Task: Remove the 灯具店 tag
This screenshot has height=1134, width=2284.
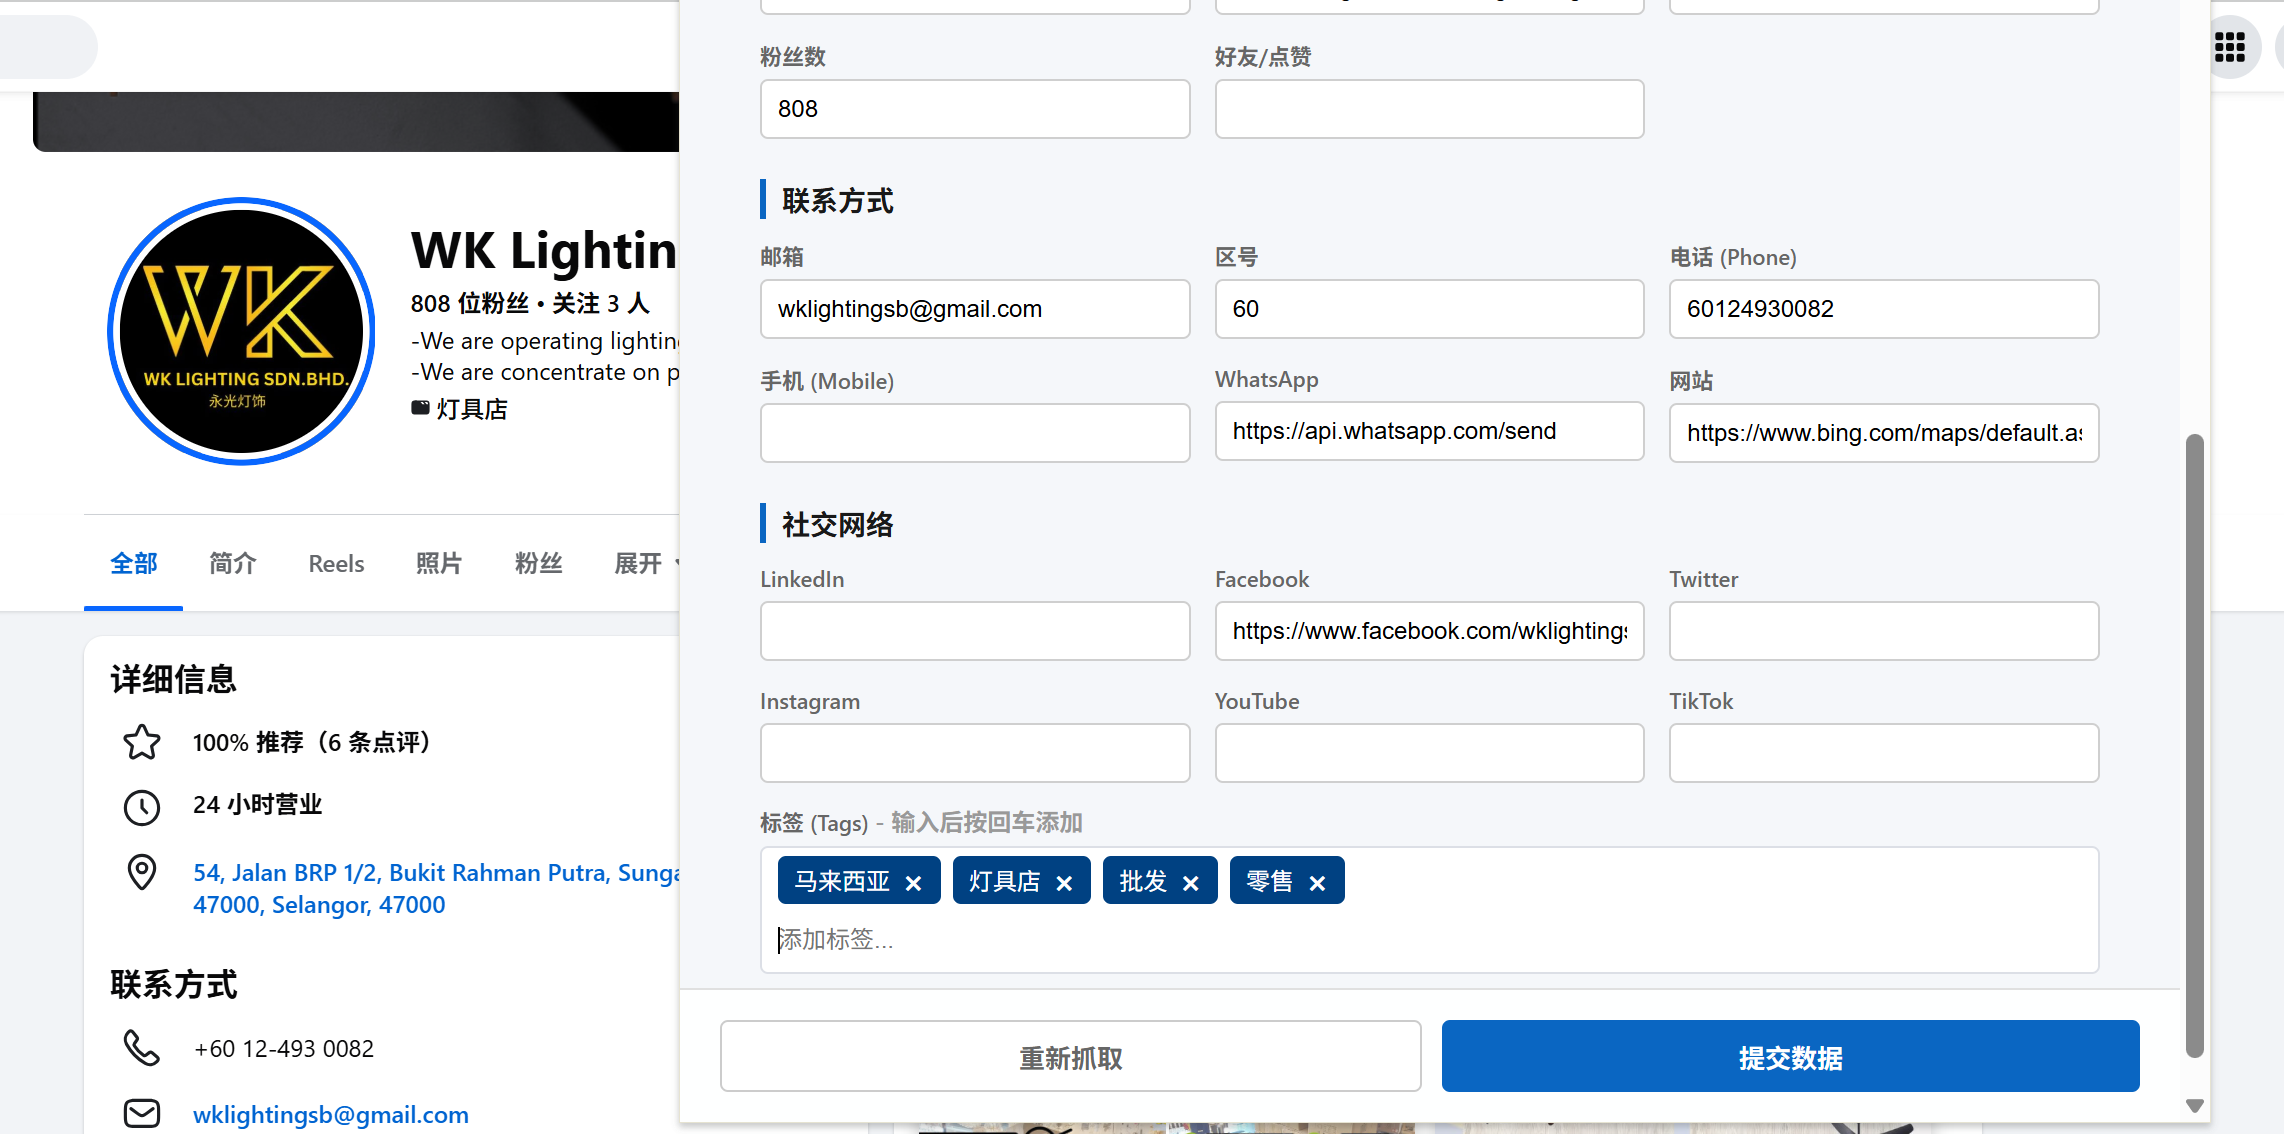Action: click(x=1064, y=883)
